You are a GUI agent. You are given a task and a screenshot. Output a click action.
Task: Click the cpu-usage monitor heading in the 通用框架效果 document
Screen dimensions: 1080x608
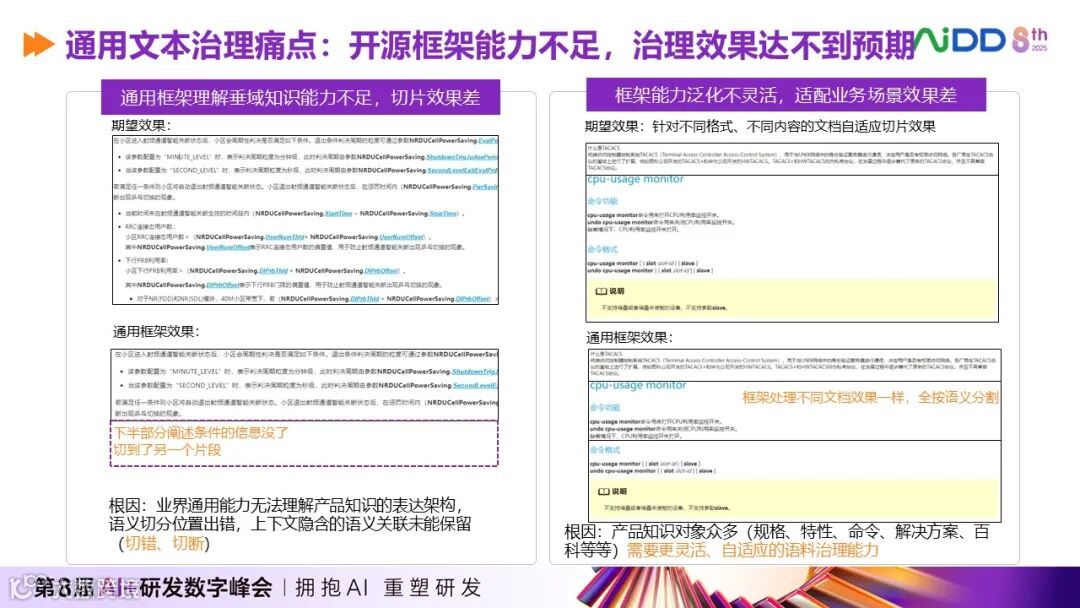(x=638, y=386)
